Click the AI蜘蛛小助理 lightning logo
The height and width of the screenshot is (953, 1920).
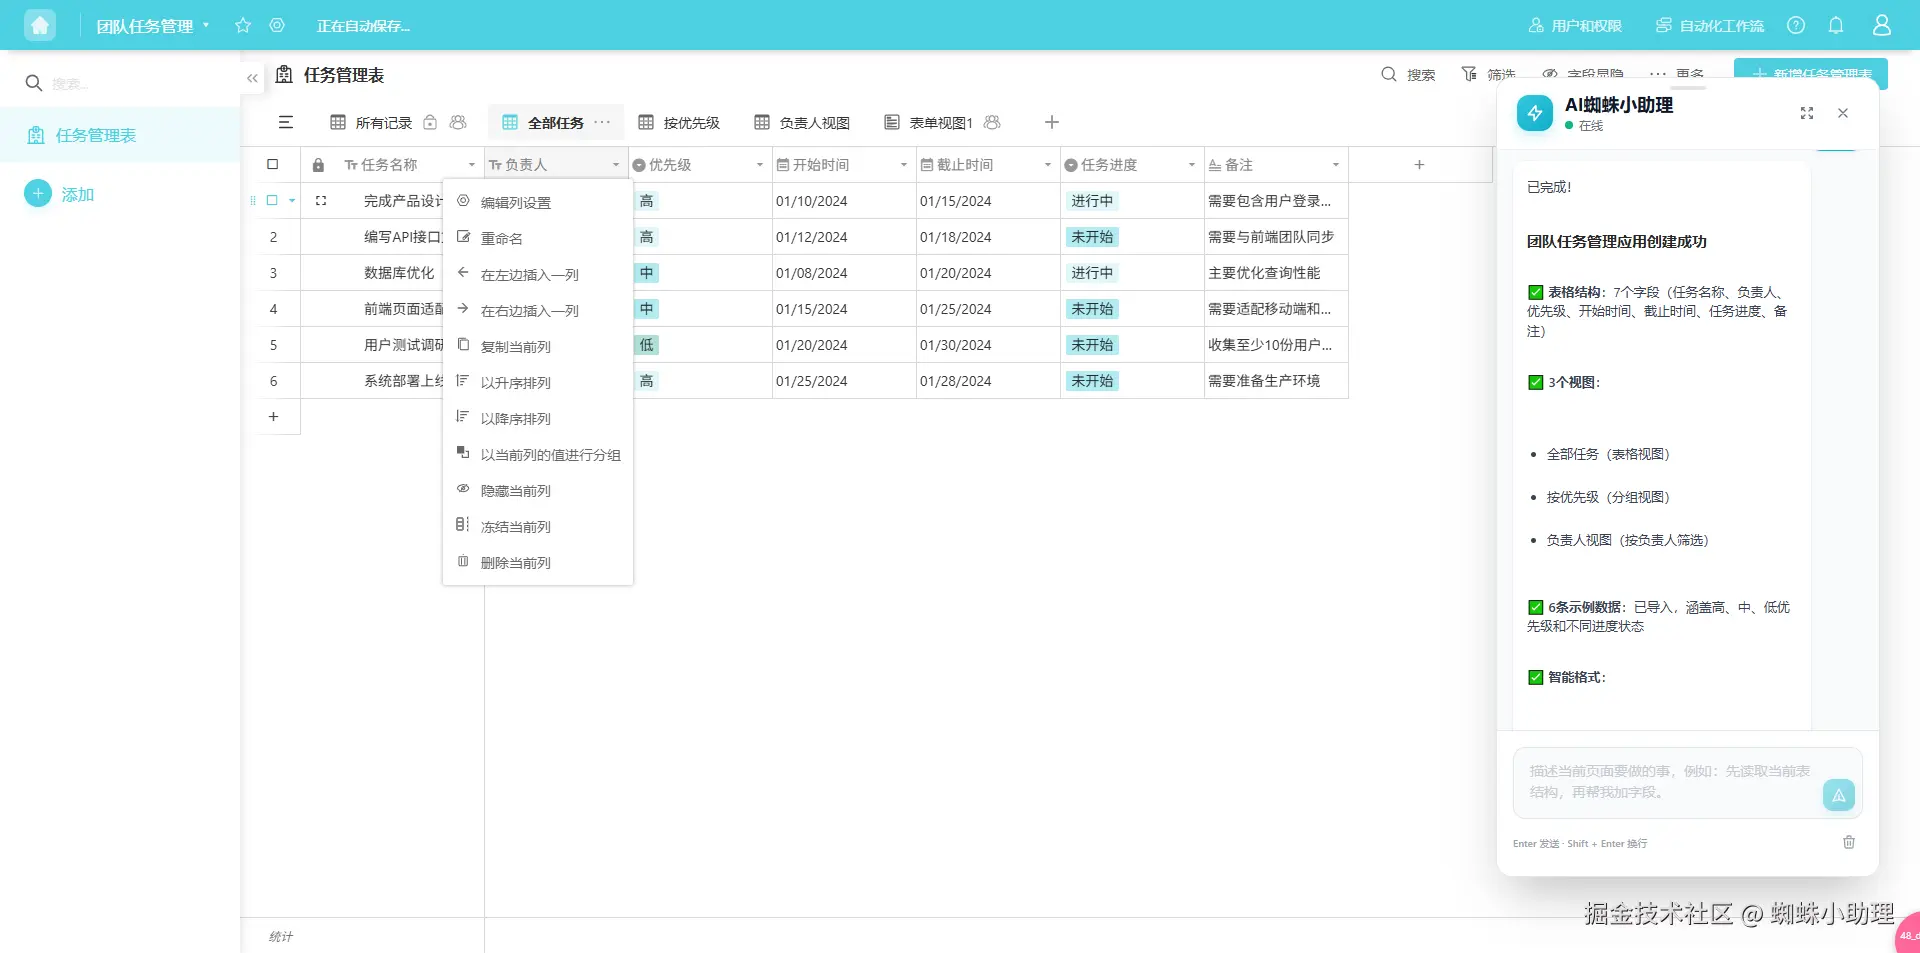[x=1535, y=113]
